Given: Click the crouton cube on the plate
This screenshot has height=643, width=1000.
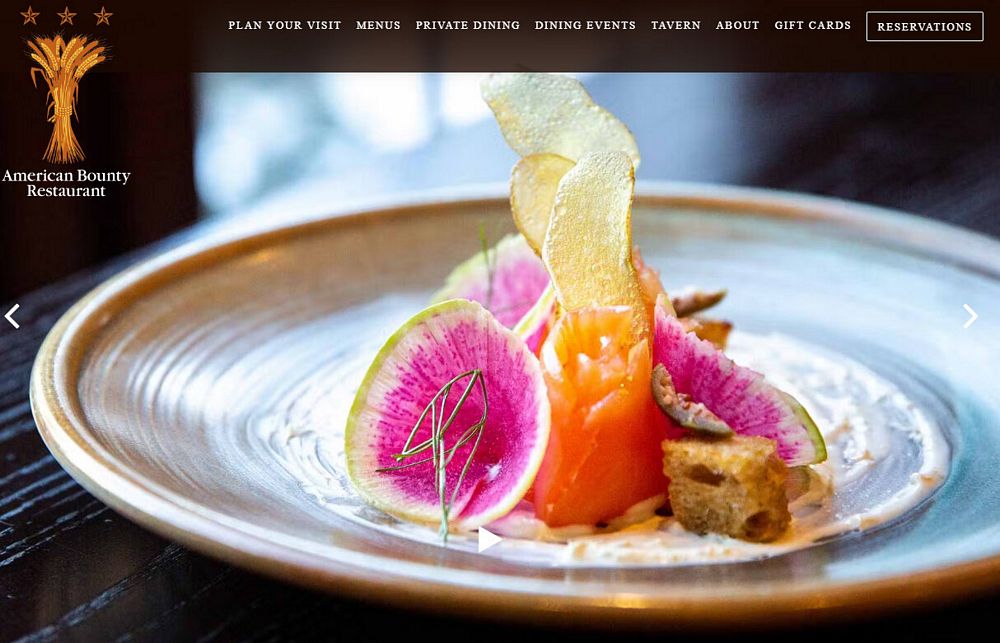Looking at the screenshot, I should 726,487.
